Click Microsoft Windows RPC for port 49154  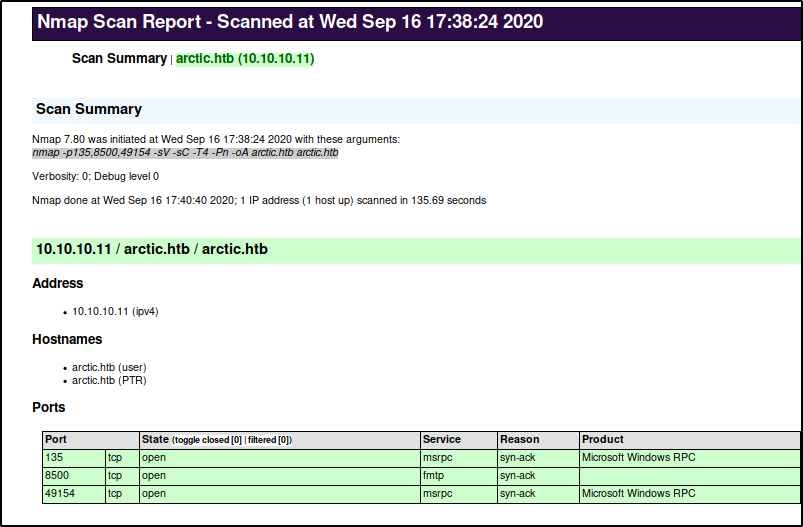(x=690, y=494)
